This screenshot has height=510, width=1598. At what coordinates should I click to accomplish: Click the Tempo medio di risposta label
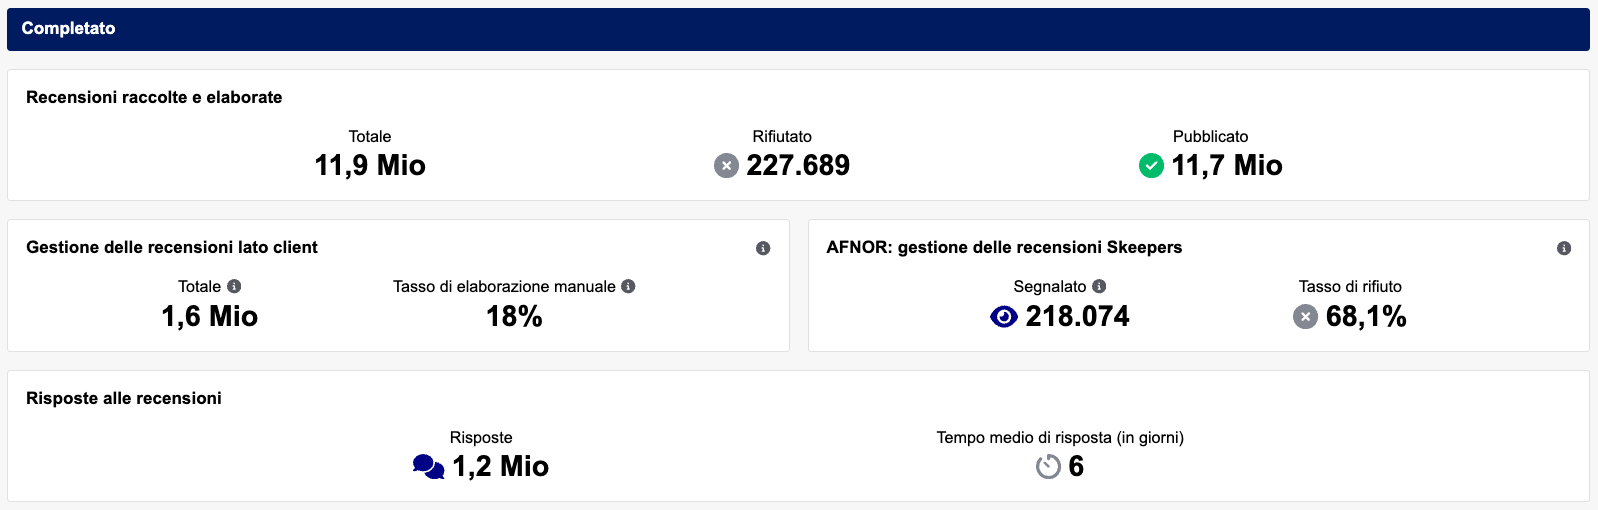click(x=1060, y=437)
